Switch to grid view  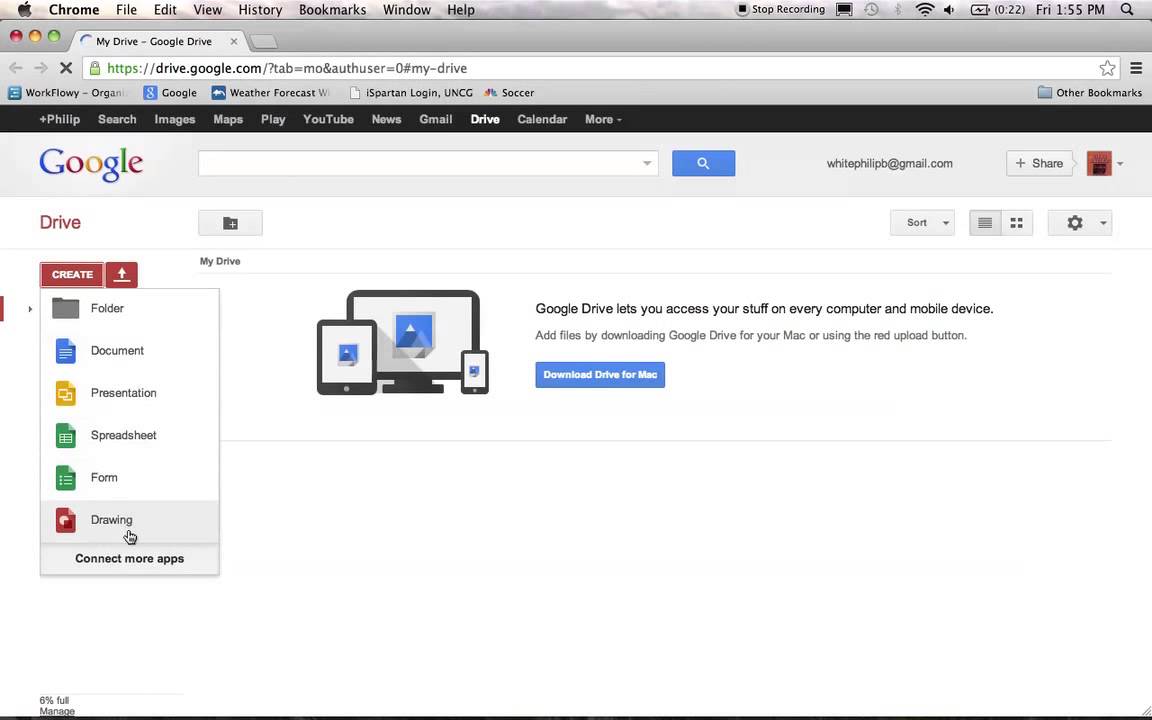coord(1017,223)
